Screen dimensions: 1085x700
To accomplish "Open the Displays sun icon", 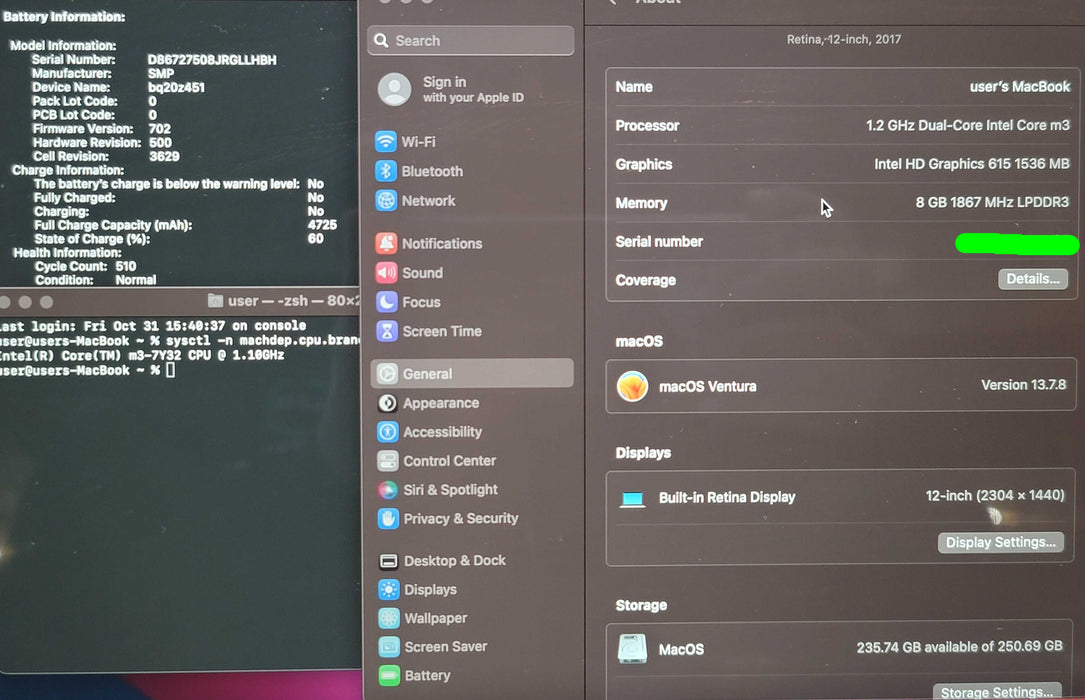I will pos(389,589).
